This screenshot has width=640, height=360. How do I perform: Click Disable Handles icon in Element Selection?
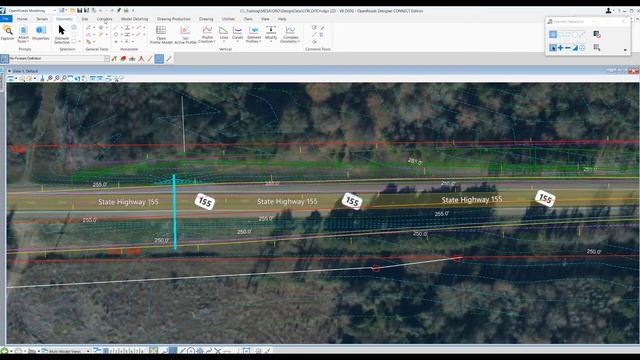pyautogui.click(x=597, y=34)
